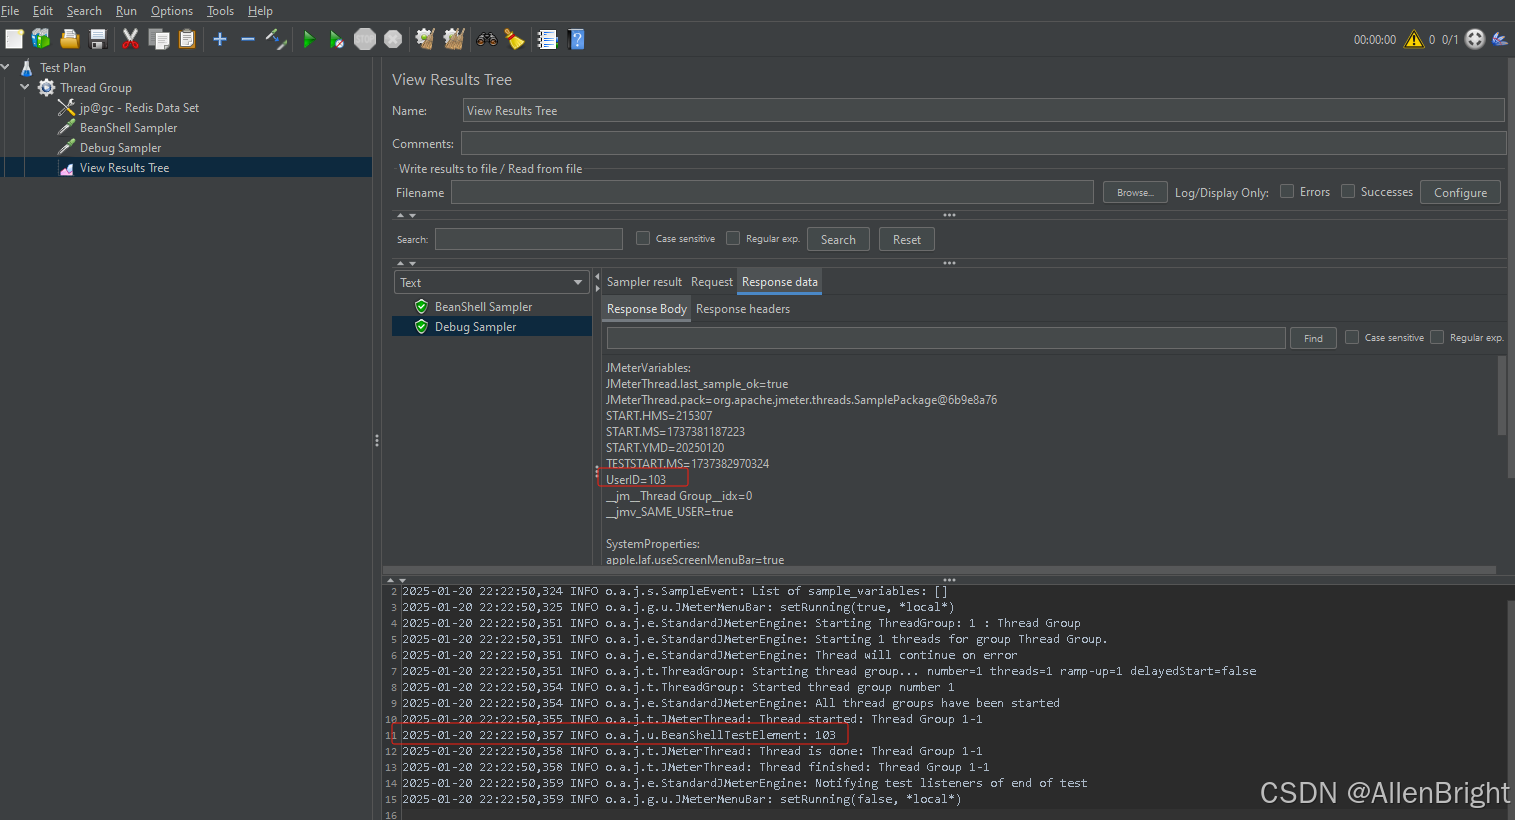
Task: Enable the Successes log checkbox
Action: pos(1348,191)
